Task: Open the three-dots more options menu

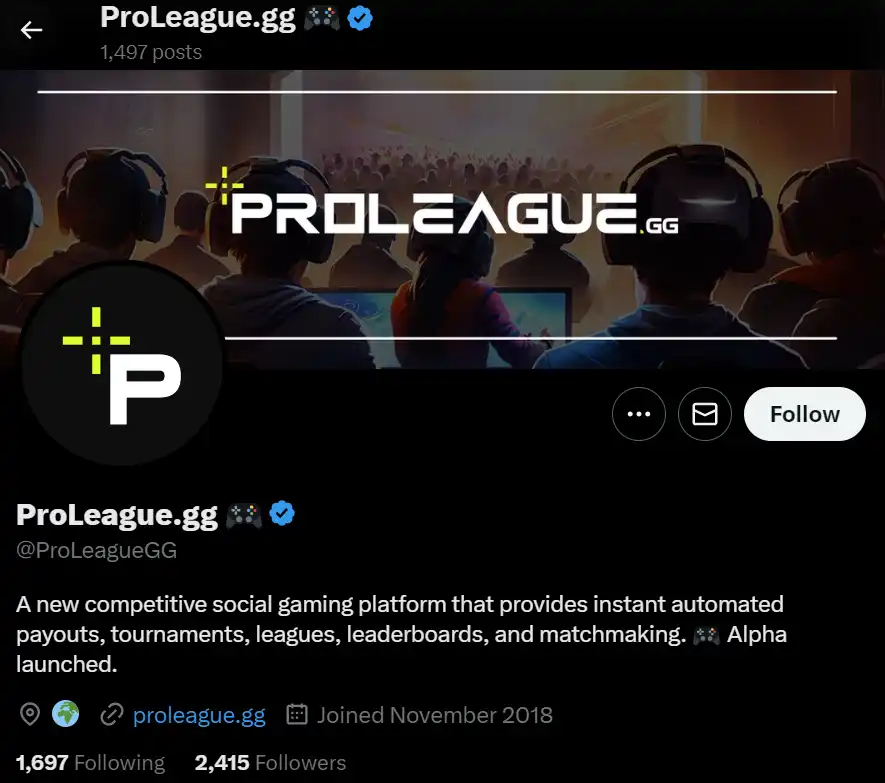Action: click(x=638, y=414)
